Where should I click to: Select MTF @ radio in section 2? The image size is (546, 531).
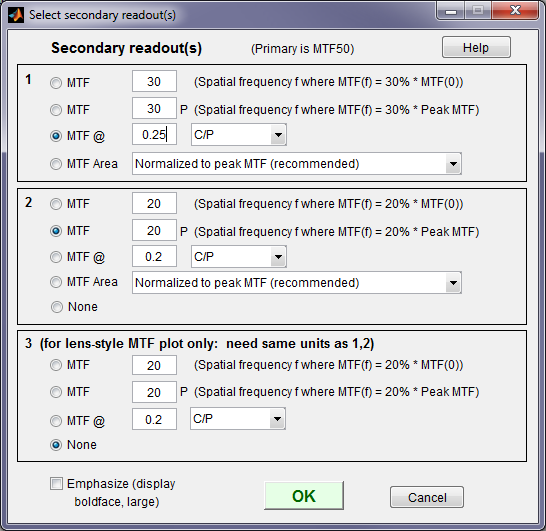56,257
